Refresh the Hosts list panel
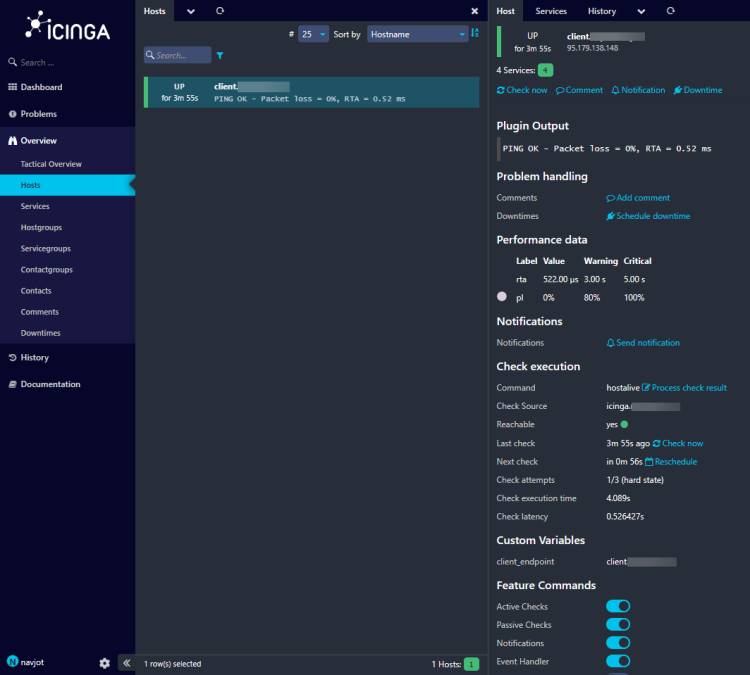 [x=220, y=11]
